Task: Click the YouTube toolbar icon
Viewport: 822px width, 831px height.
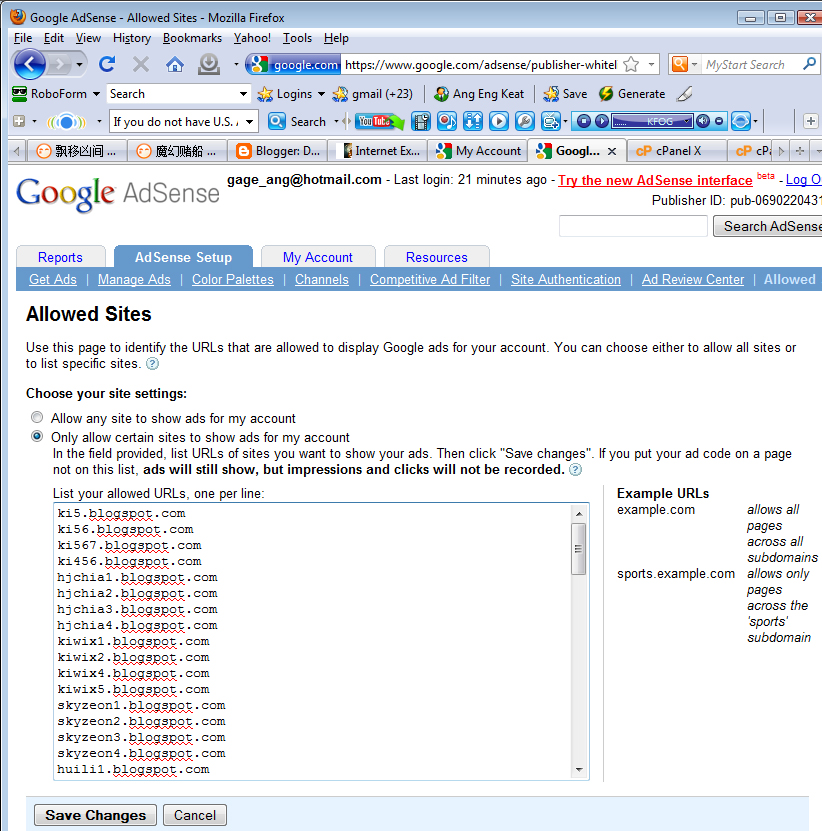Action: click(x=379, y=121)
